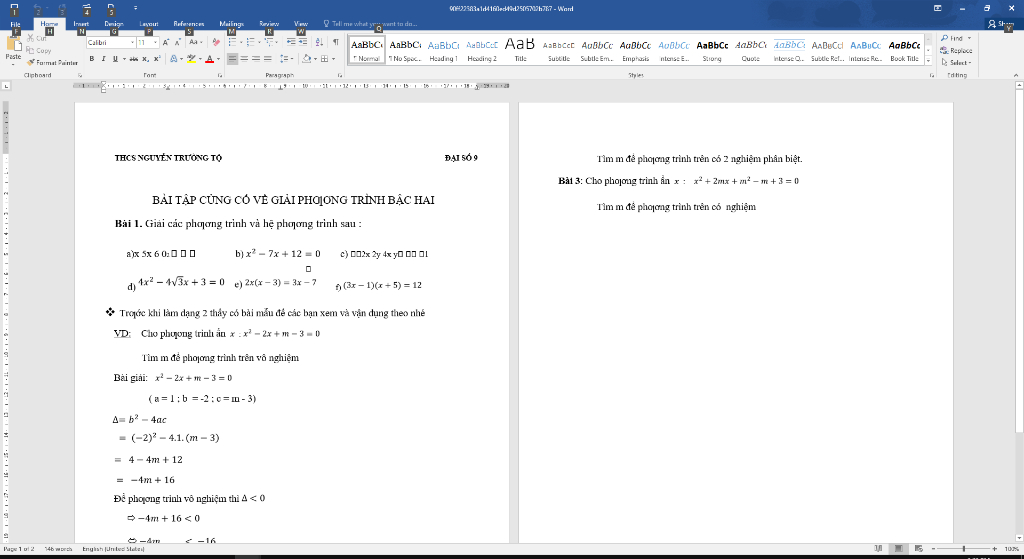This screenshot has width=1024, height=559.
Task: Switch to Web Layout view in status bar
Action: coord(919,549)
